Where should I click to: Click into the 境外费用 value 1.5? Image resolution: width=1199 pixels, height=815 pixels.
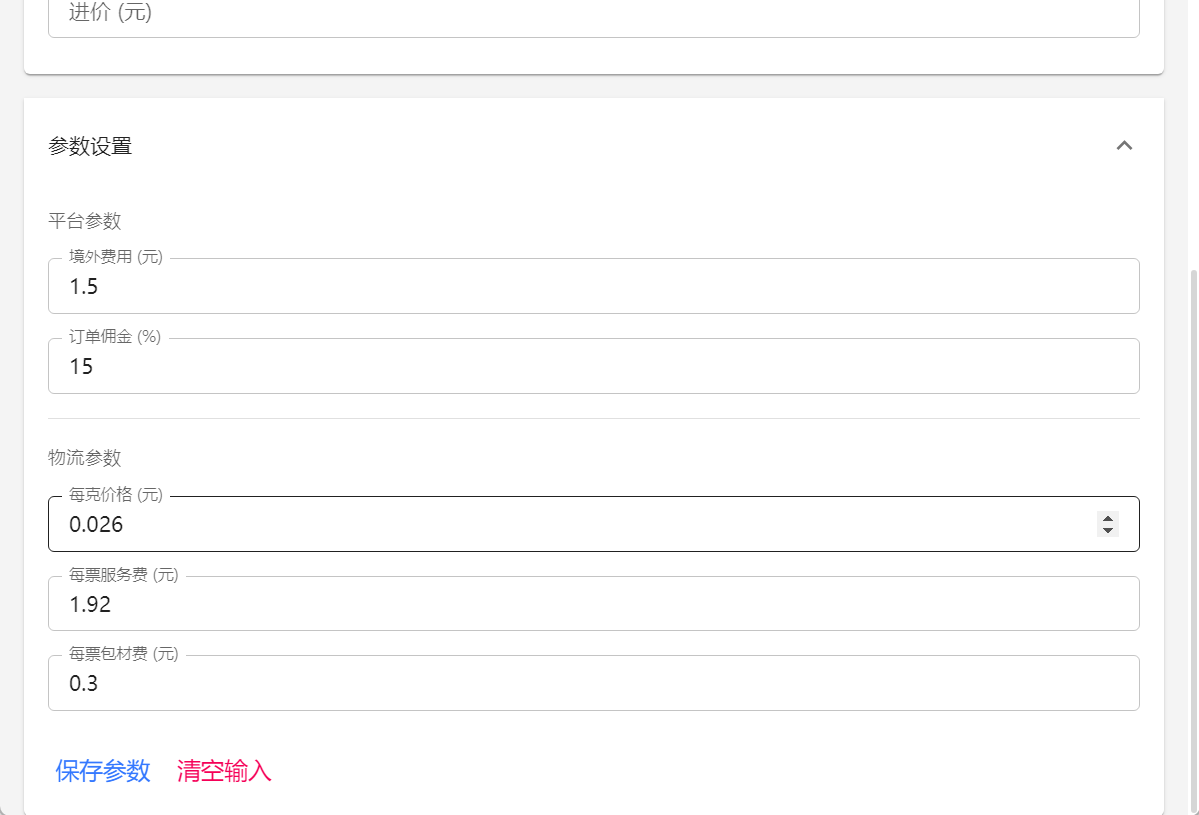[593, 287]
